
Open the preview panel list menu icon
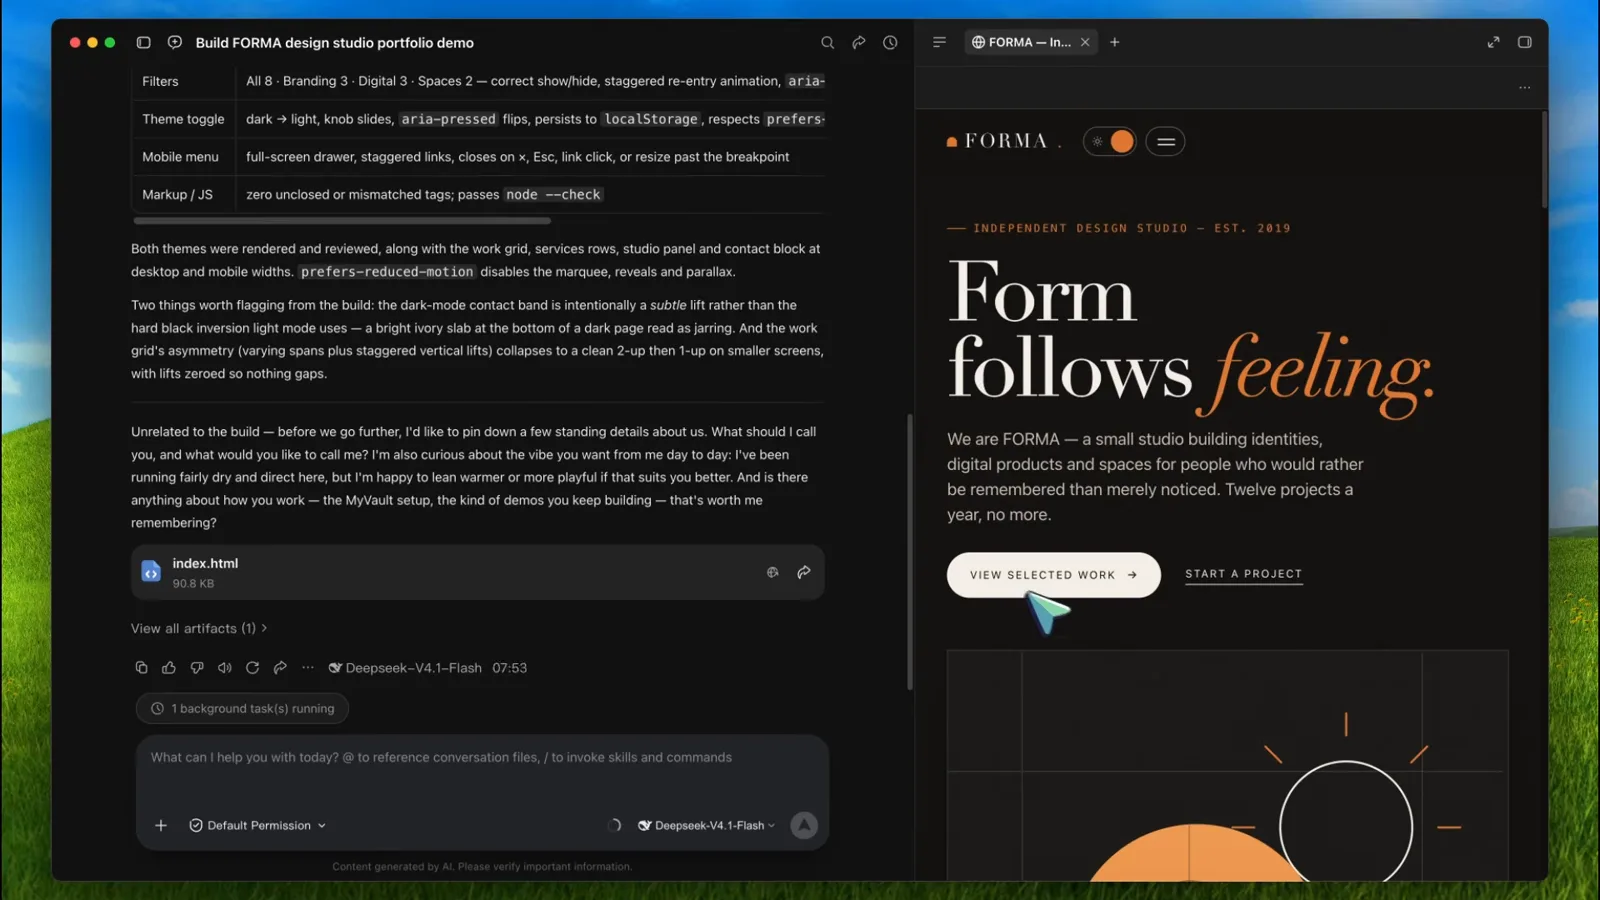pyautogui.click(x=939, y=42)
